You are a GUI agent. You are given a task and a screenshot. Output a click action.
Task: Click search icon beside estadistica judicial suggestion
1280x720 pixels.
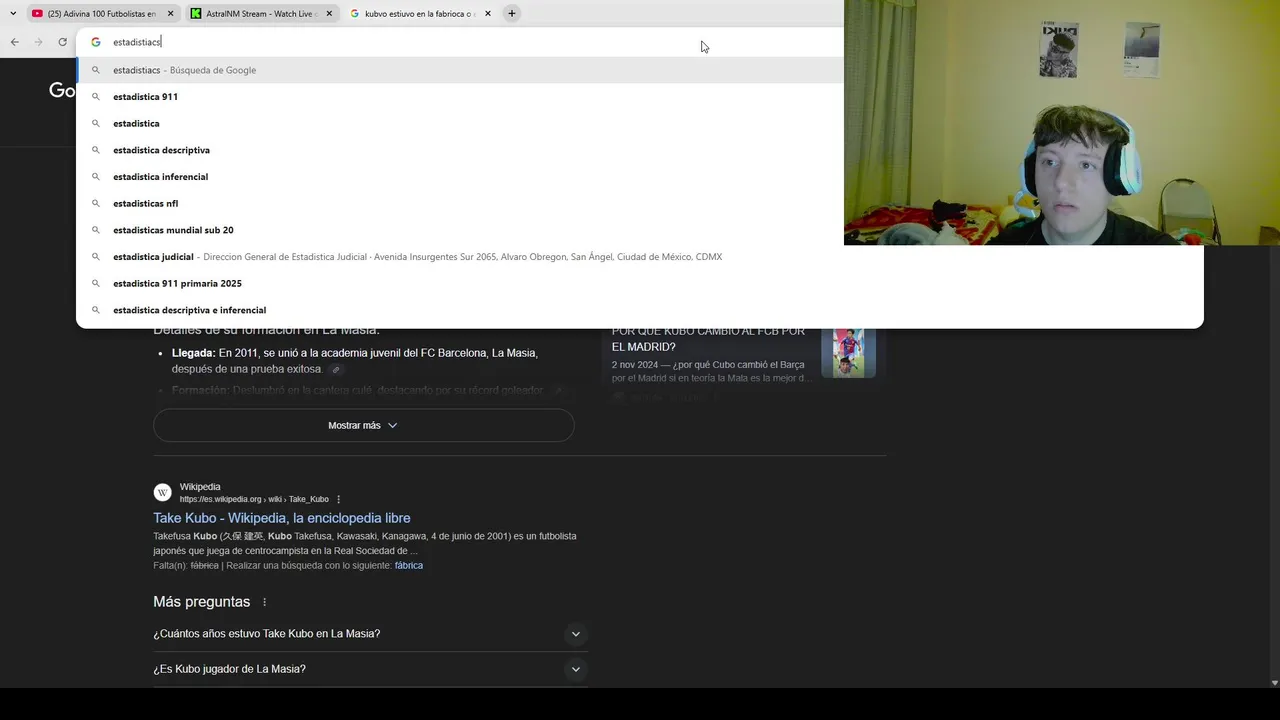[x=96, y=257]
